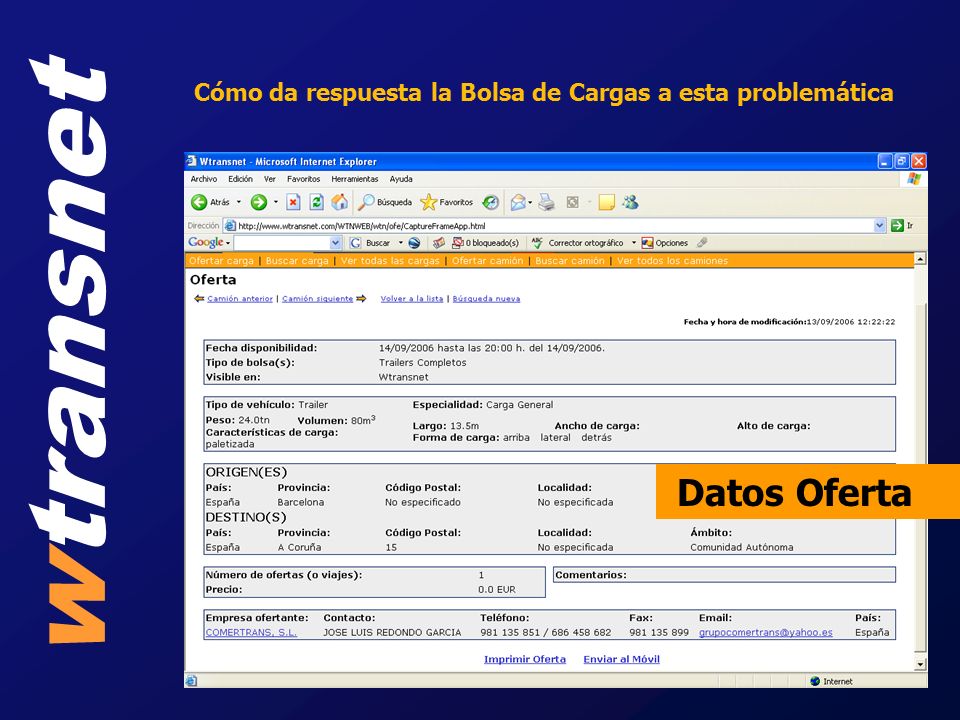The image size is (960, 720).
Task: Click the highlighter pen icon in Google toolbar
Action: [x=702, y=242]
